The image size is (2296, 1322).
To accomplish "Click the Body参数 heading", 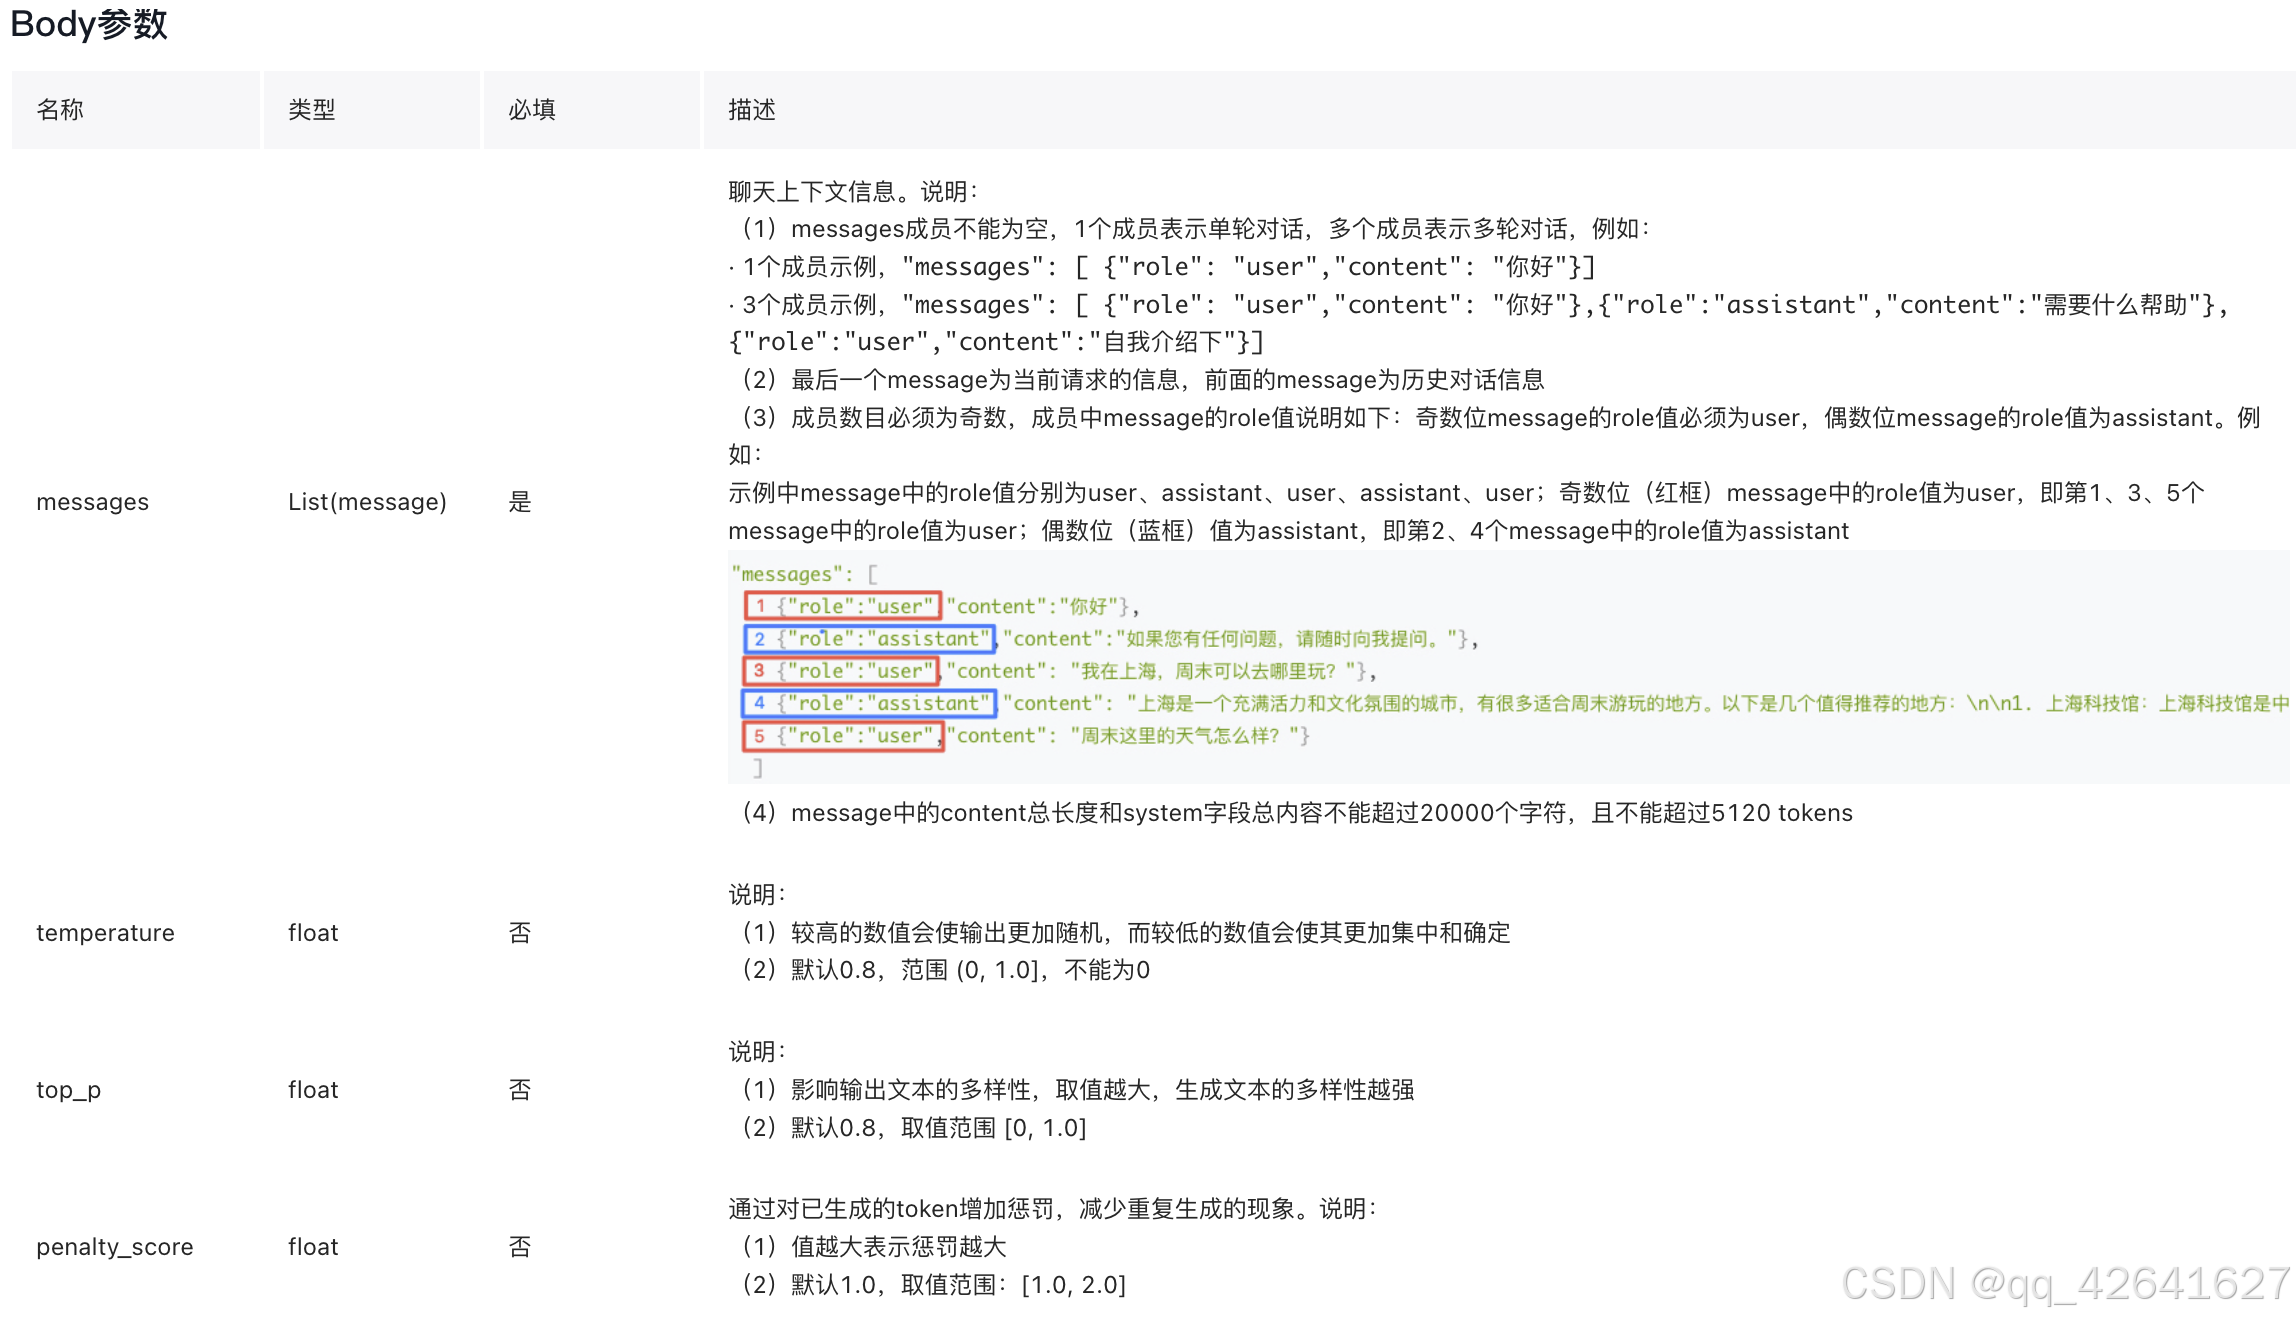I will [88, 23].
